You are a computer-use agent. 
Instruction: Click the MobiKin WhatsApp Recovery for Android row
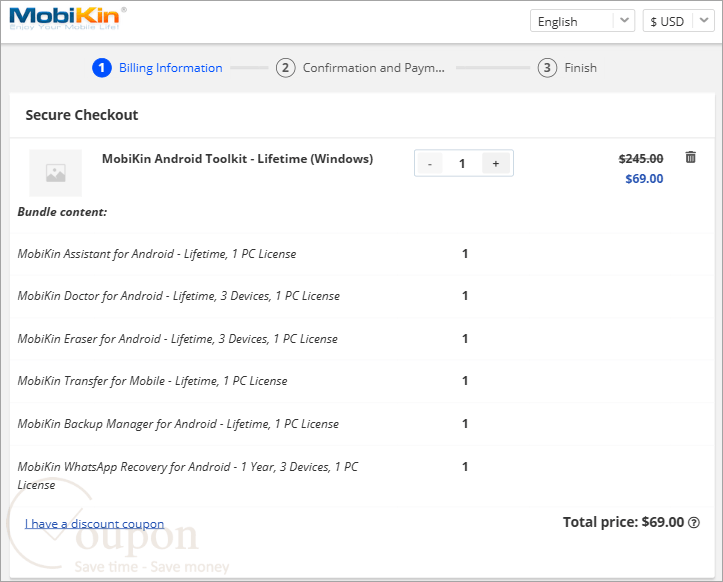(x=362, y=476)
